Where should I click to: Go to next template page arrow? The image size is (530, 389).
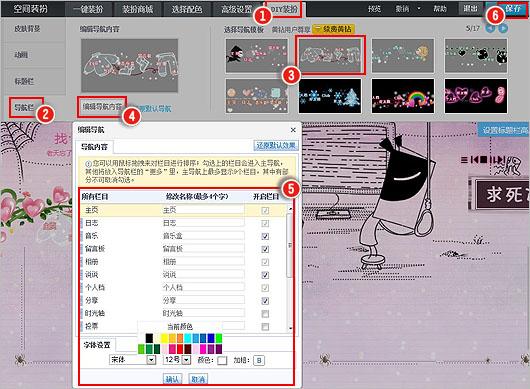(503, 28)
